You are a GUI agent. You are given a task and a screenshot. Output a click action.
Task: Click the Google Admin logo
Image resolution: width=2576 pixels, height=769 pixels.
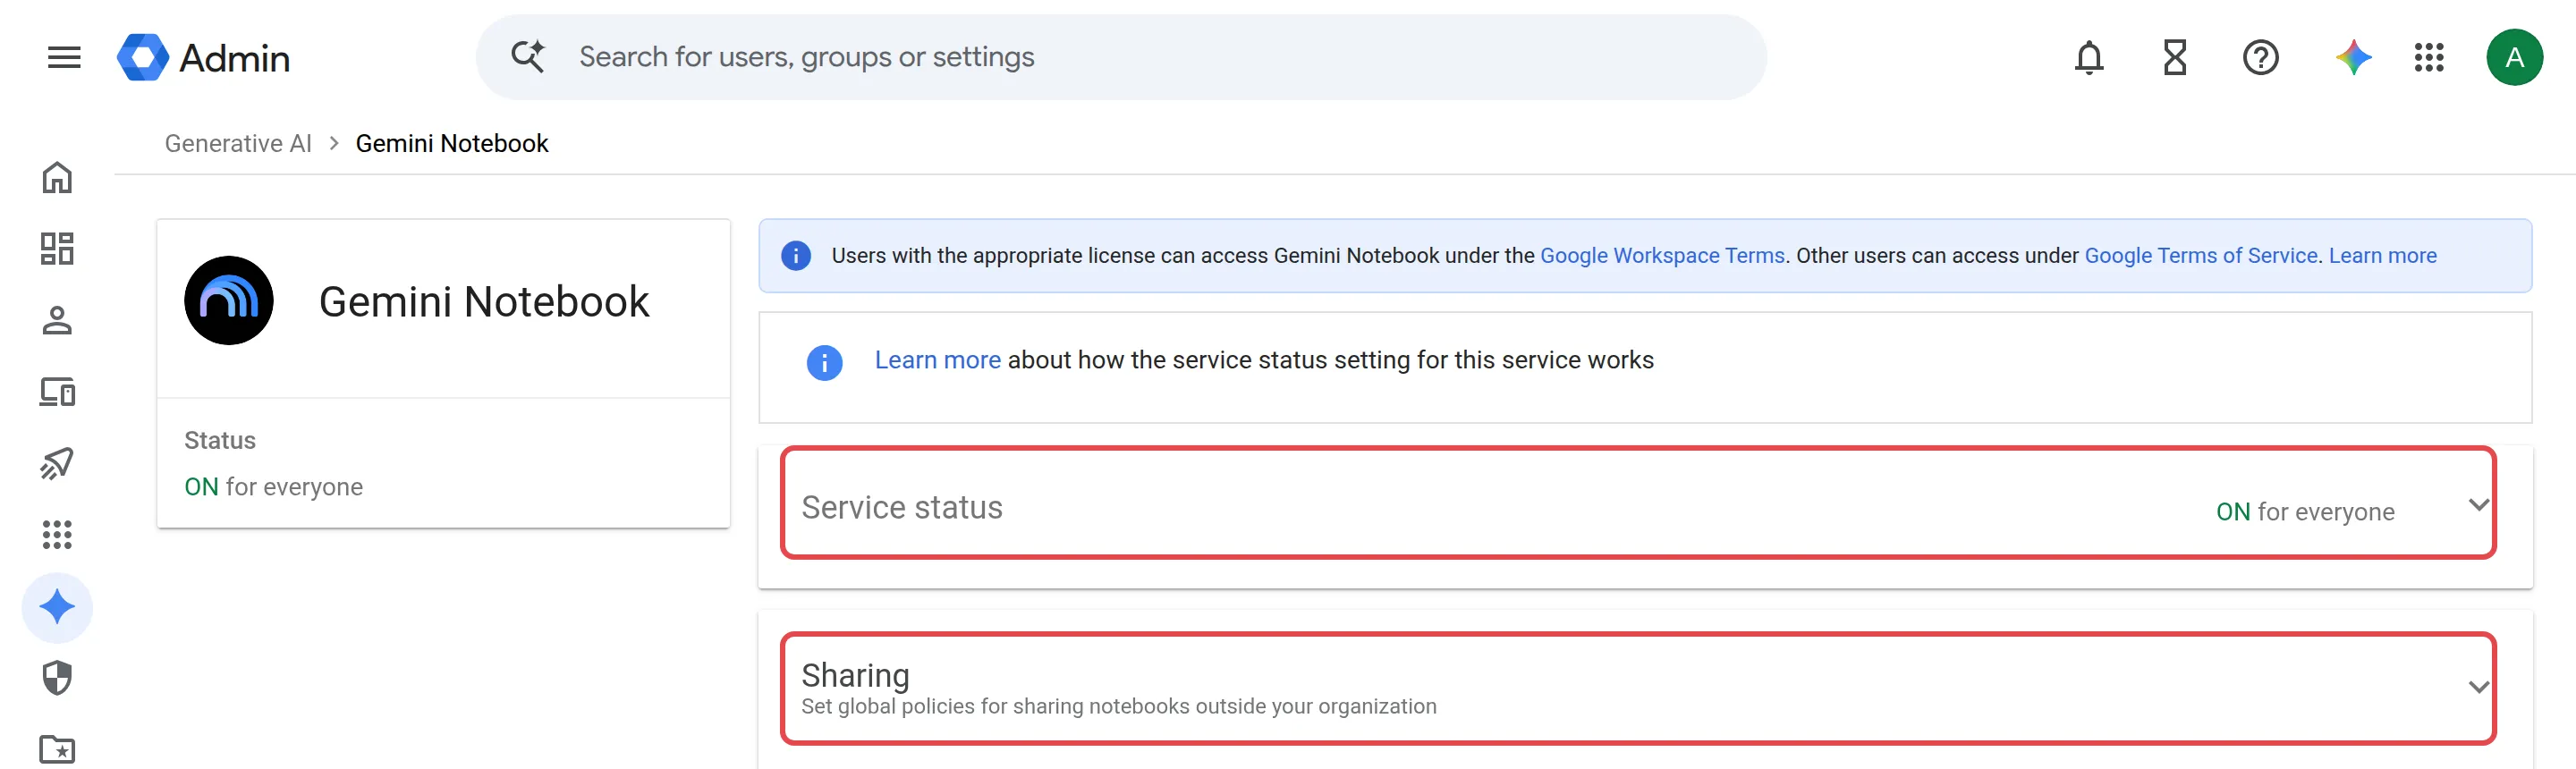click(x=203, y=57)
